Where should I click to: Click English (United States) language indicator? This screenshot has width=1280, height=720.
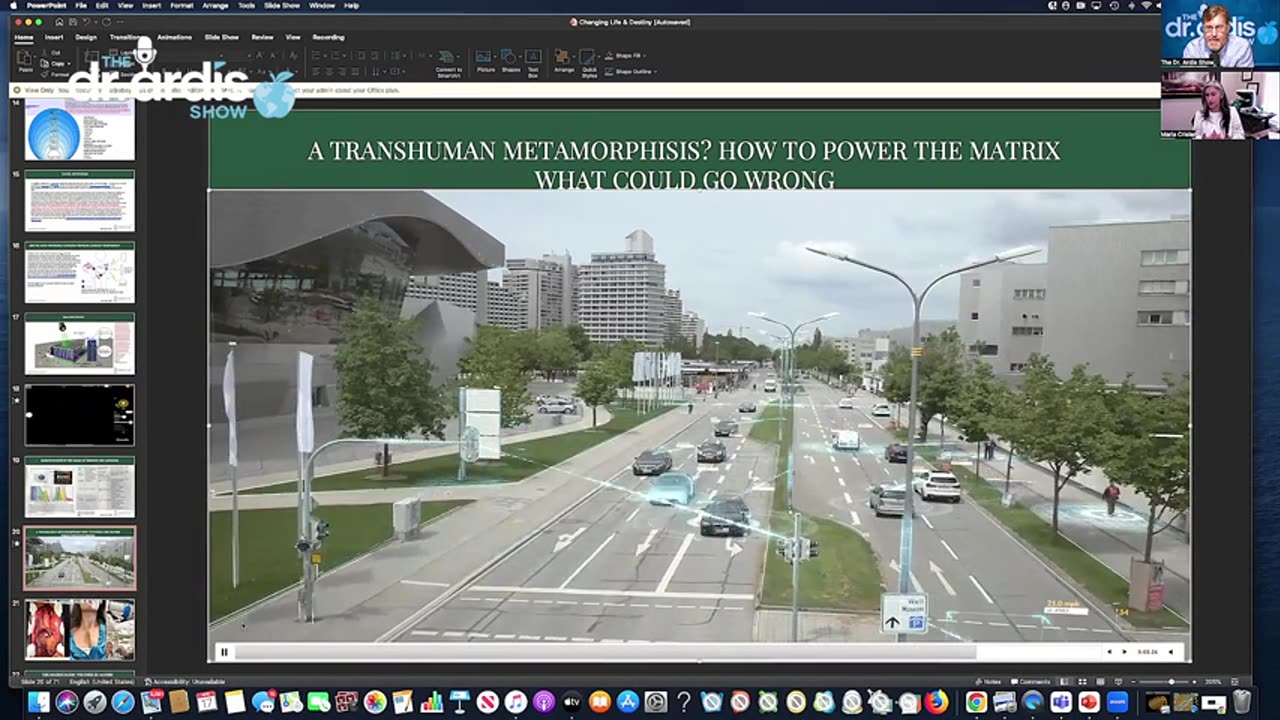(103, 682)
